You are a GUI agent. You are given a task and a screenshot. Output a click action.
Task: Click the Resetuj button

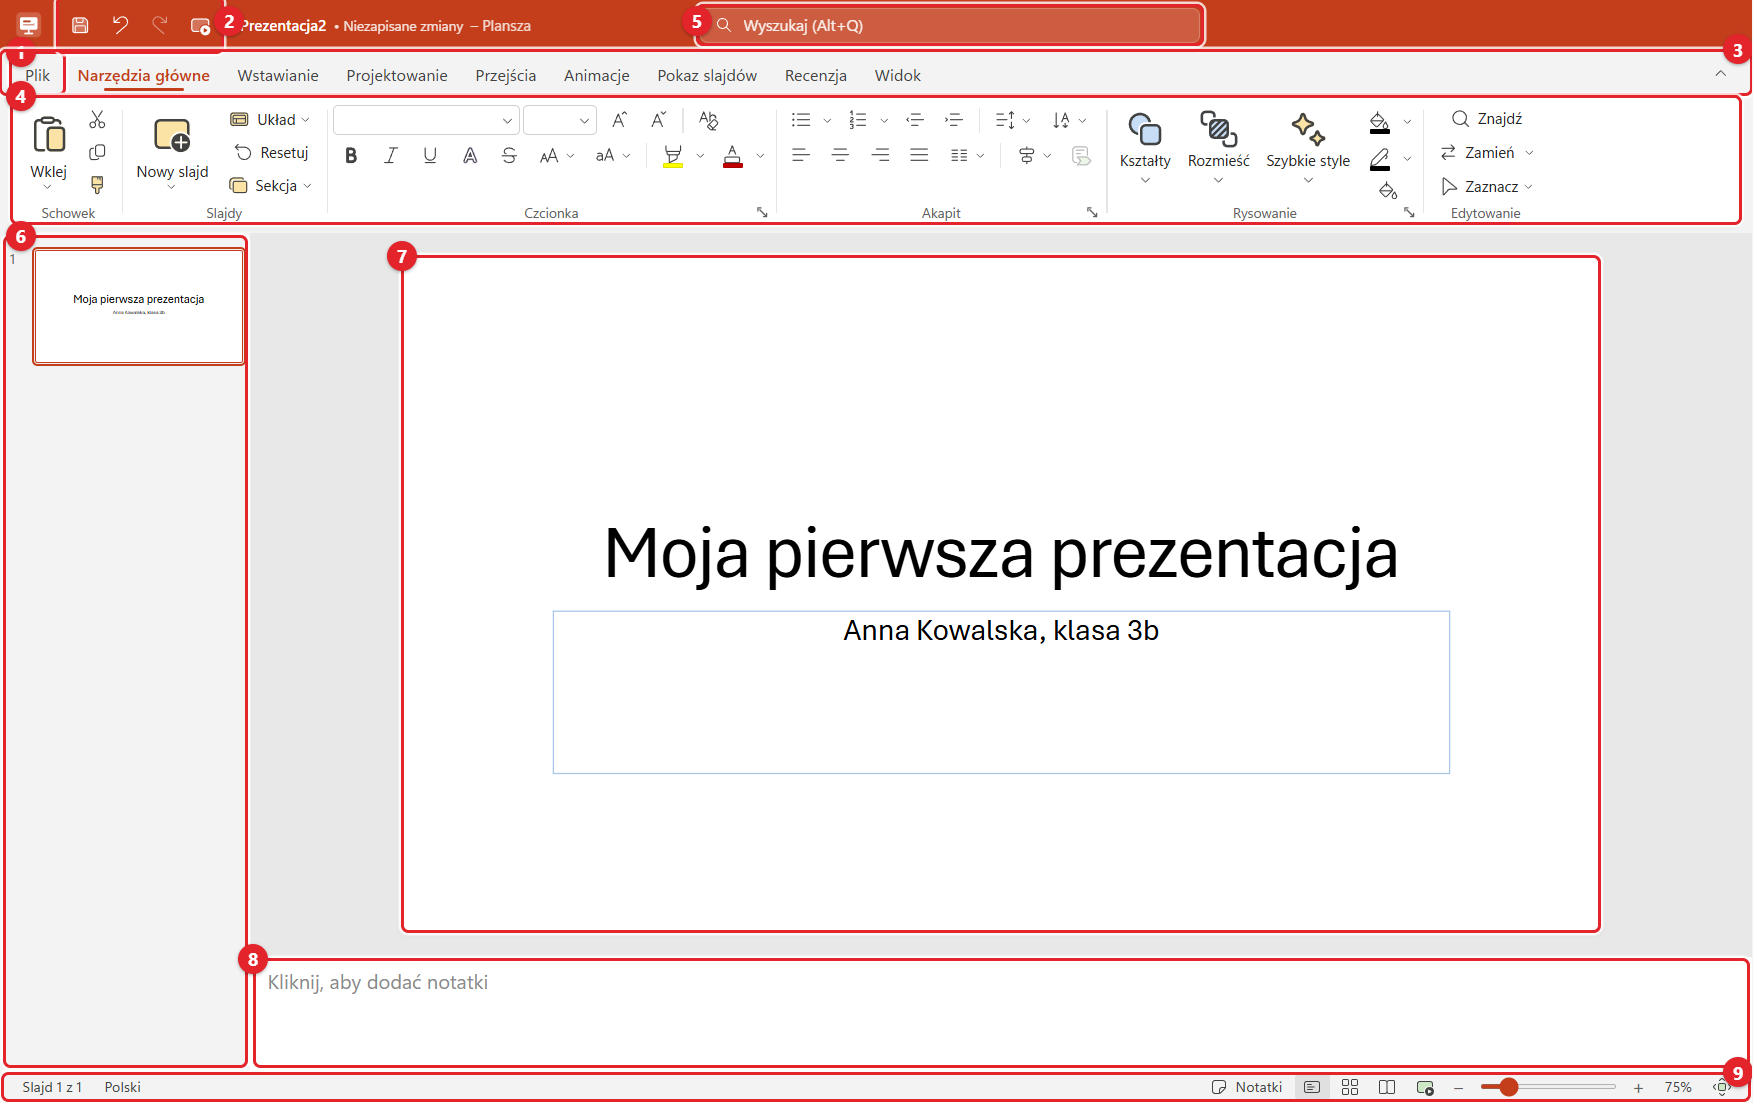coord(272,153)
